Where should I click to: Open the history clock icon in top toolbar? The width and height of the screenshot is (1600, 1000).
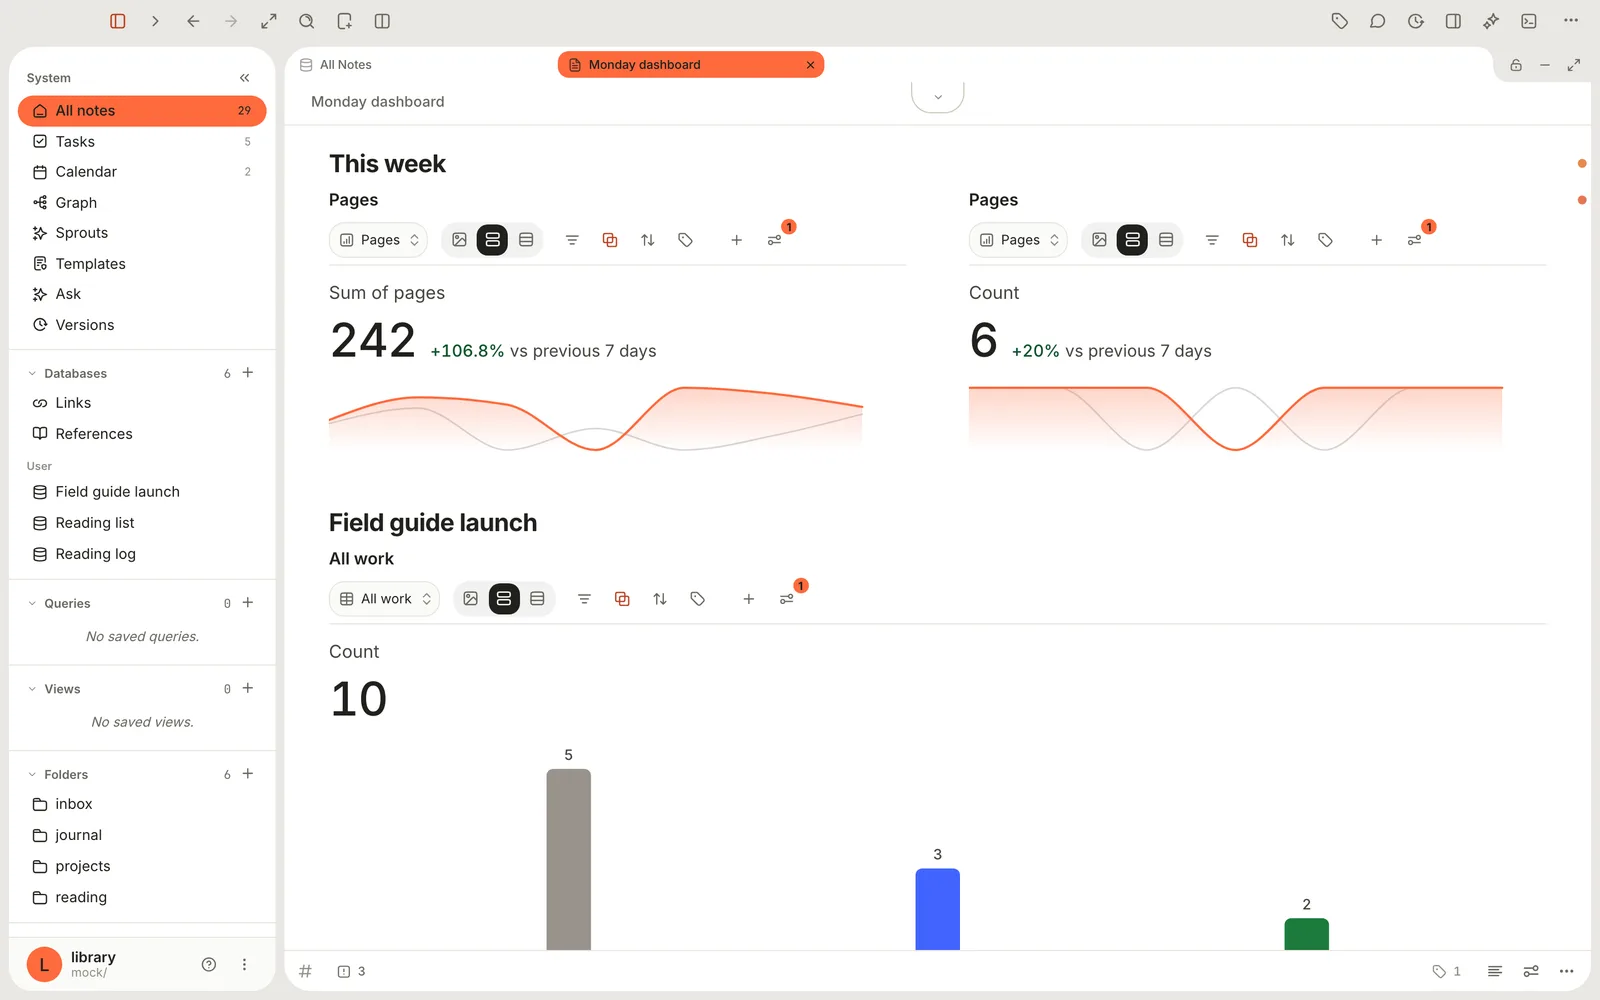(x=1416, y=21)
